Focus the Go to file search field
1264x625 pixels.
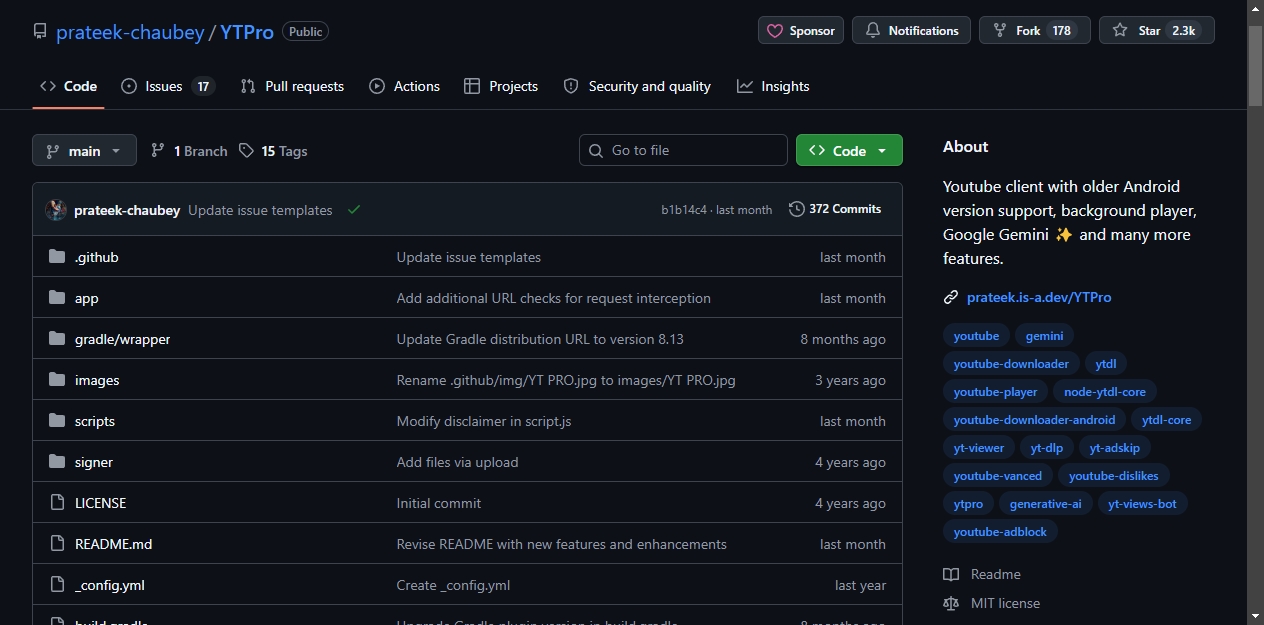[x=683, y=150]
